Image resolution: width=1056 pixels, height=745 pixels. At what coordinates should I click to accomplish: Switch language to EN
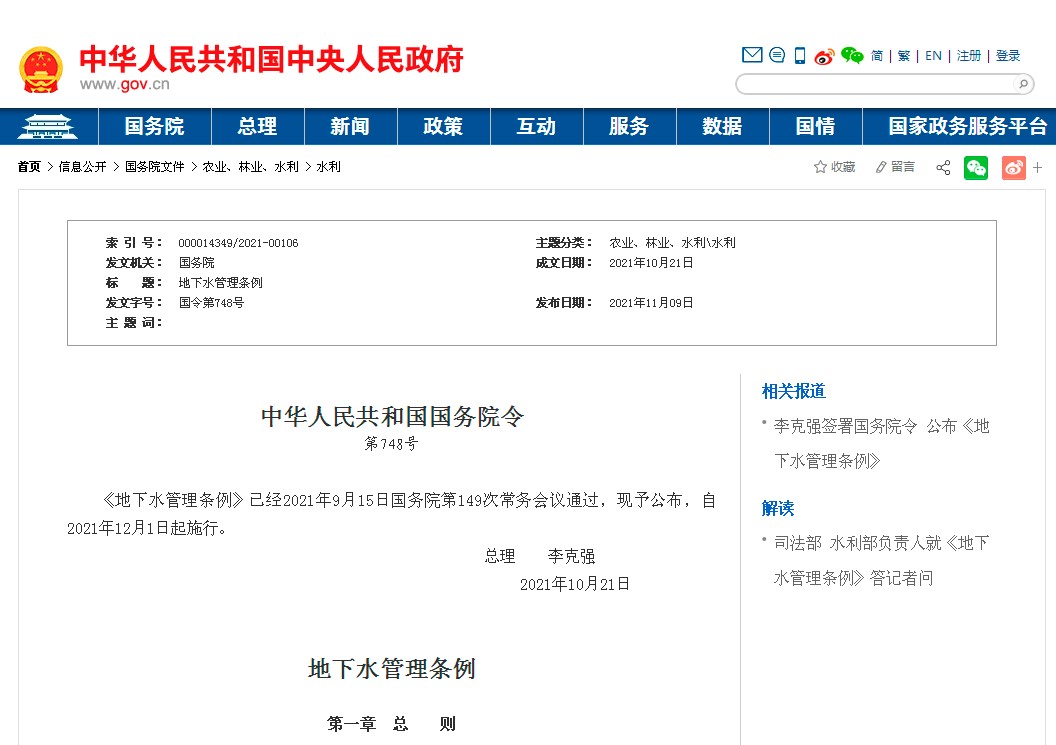point(933,56)
